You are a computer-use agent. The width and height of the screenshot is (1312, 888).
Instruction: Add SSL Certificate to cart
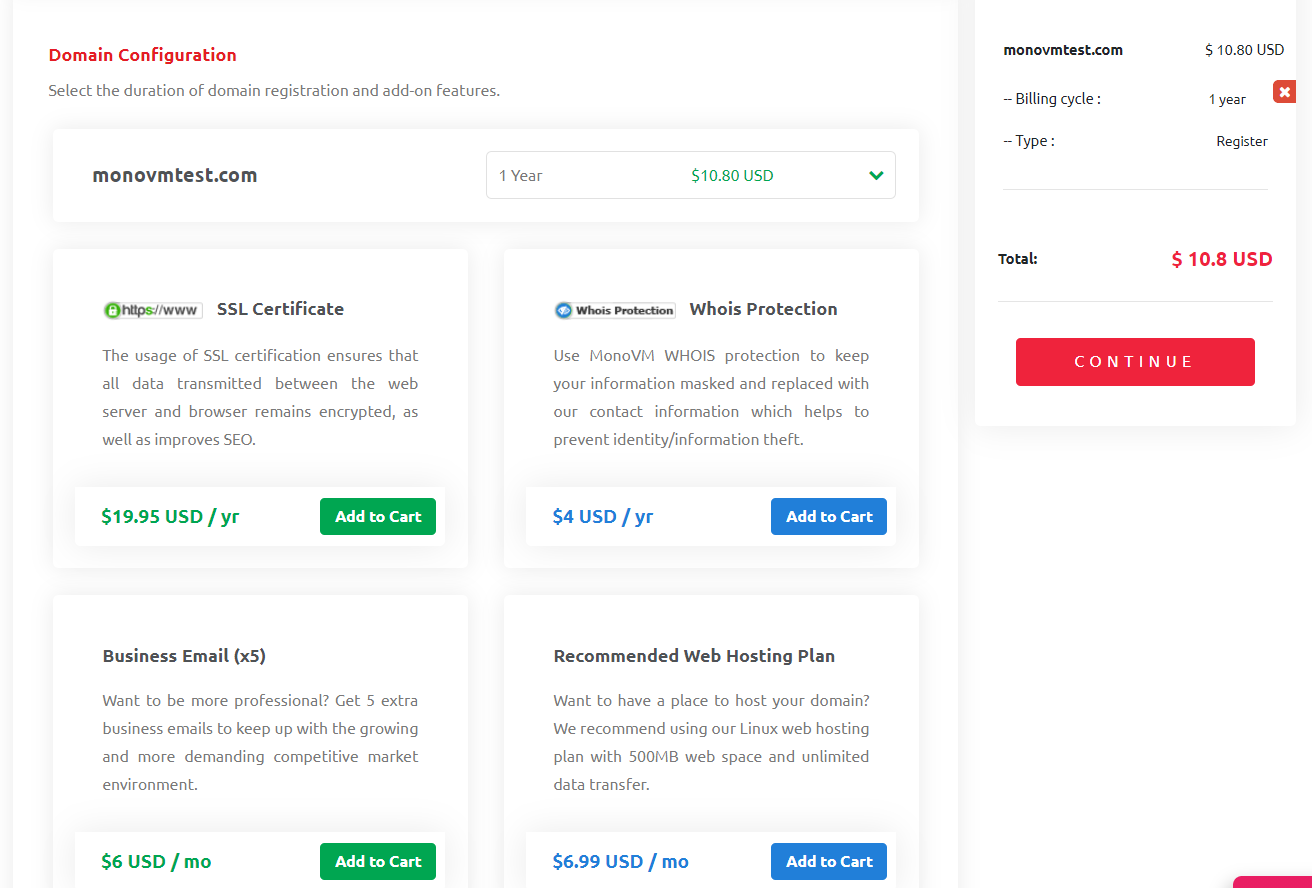tap(378, 516)
